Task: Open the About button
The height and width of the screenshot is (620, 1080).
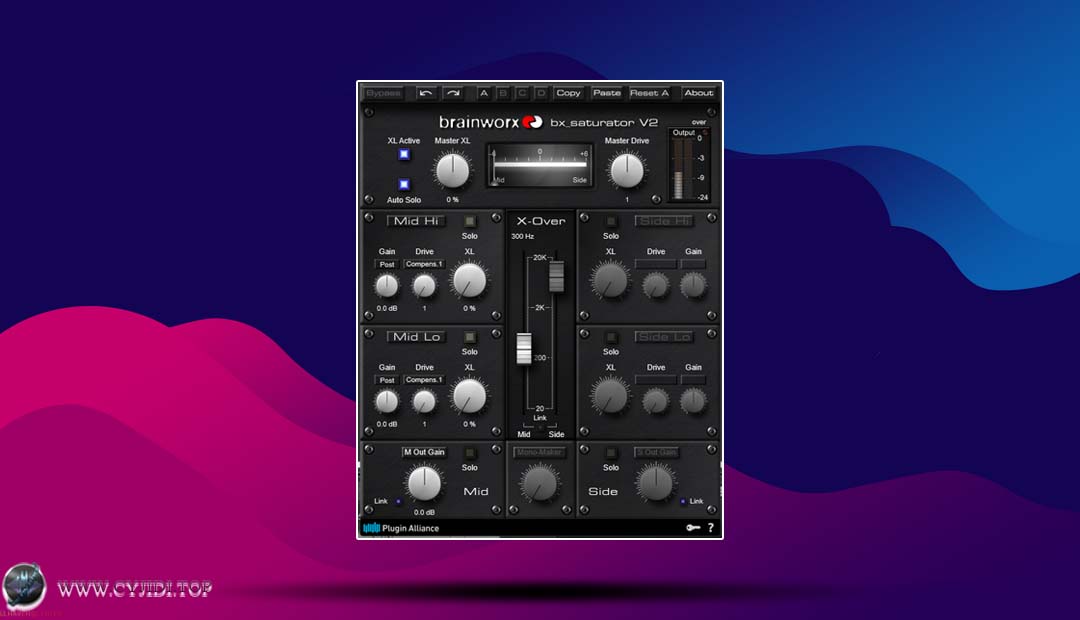Action: point(698,93)
